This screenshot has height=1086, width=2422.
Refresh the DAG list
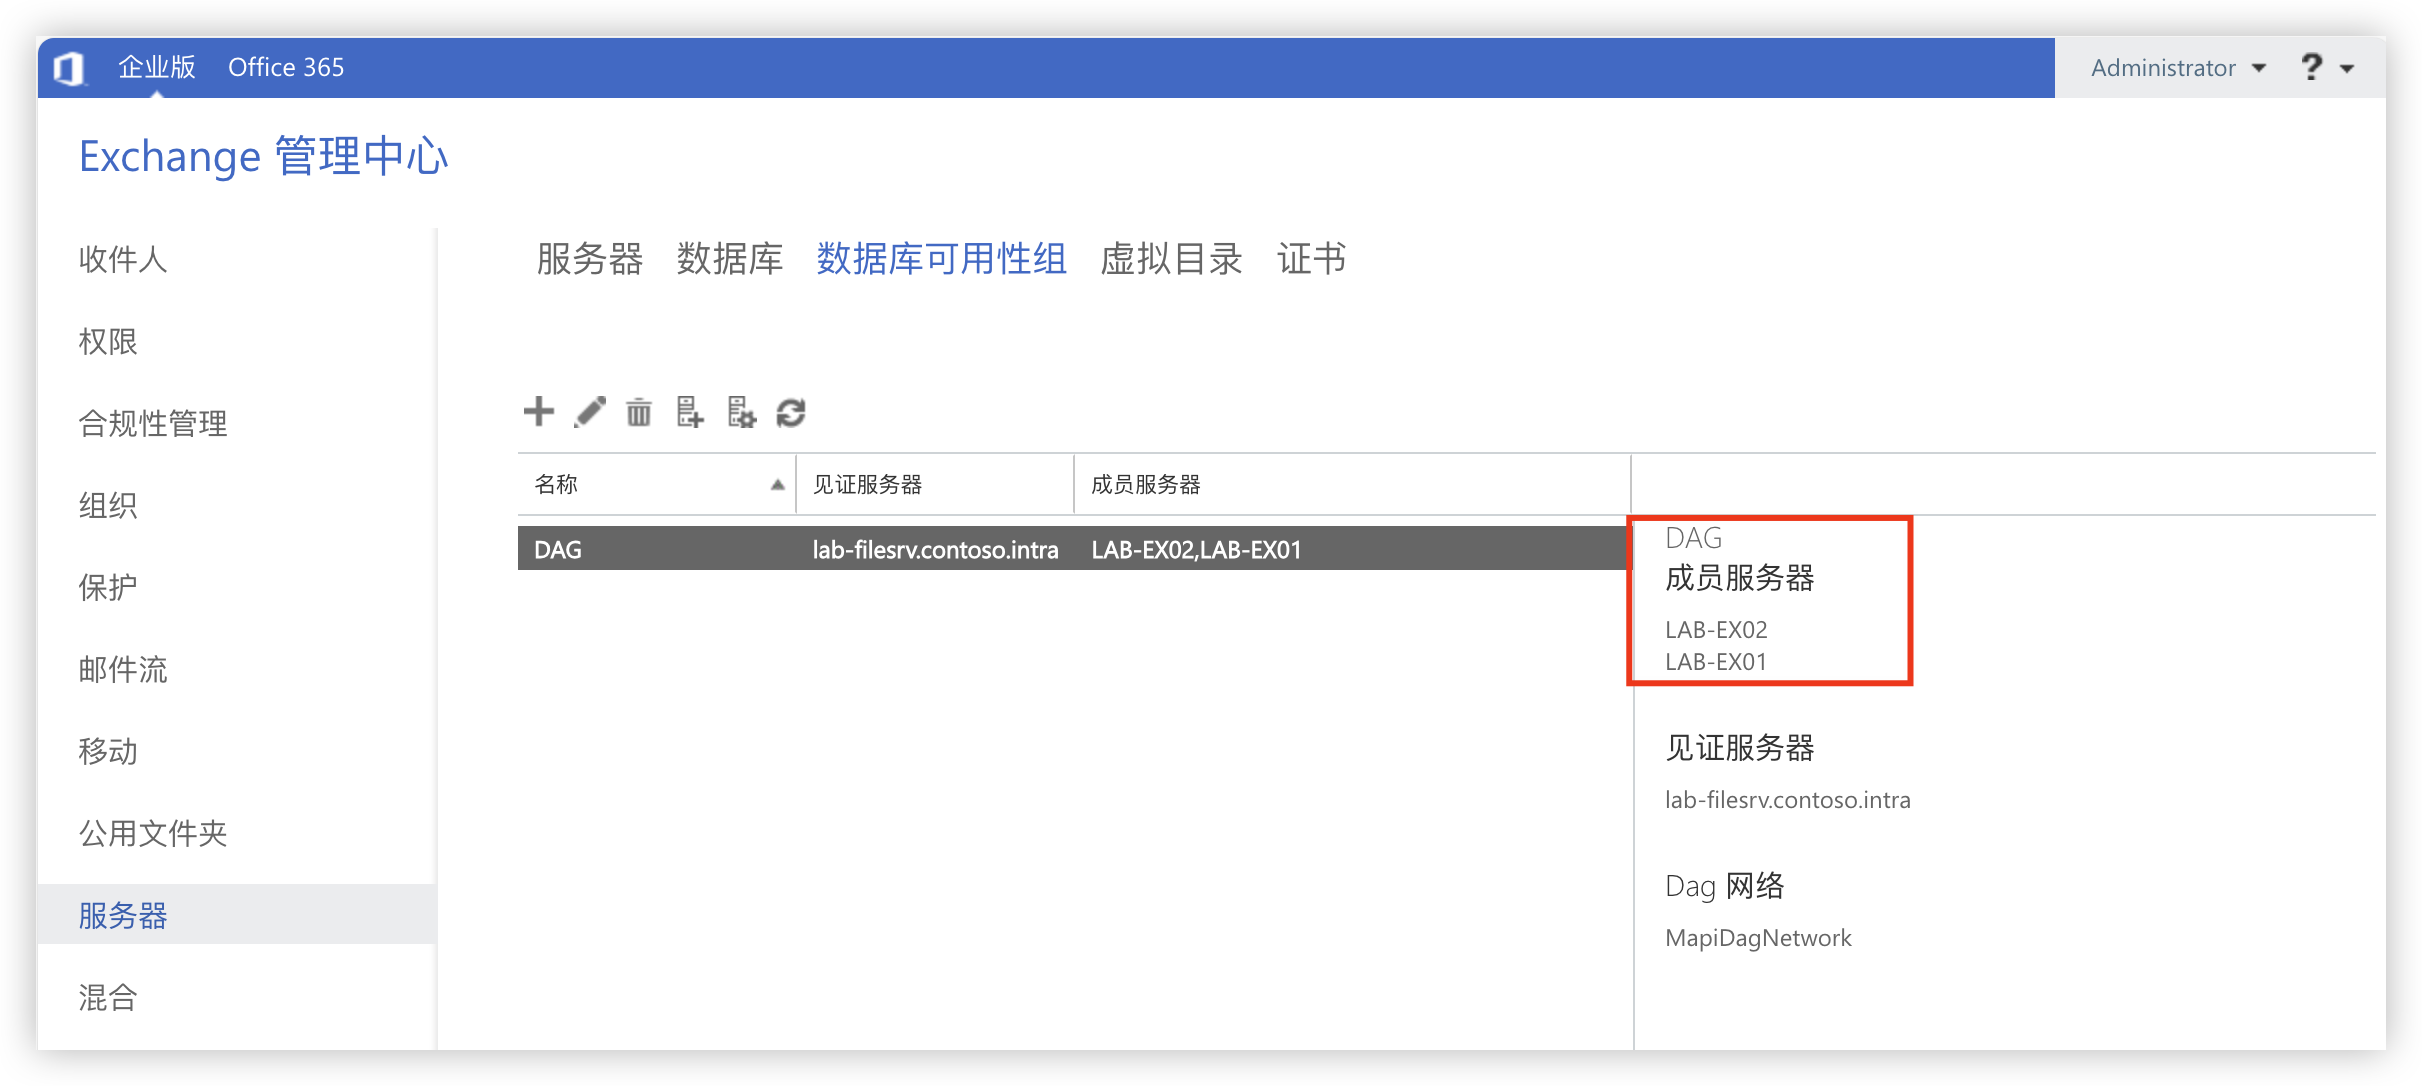coord(791,412)
